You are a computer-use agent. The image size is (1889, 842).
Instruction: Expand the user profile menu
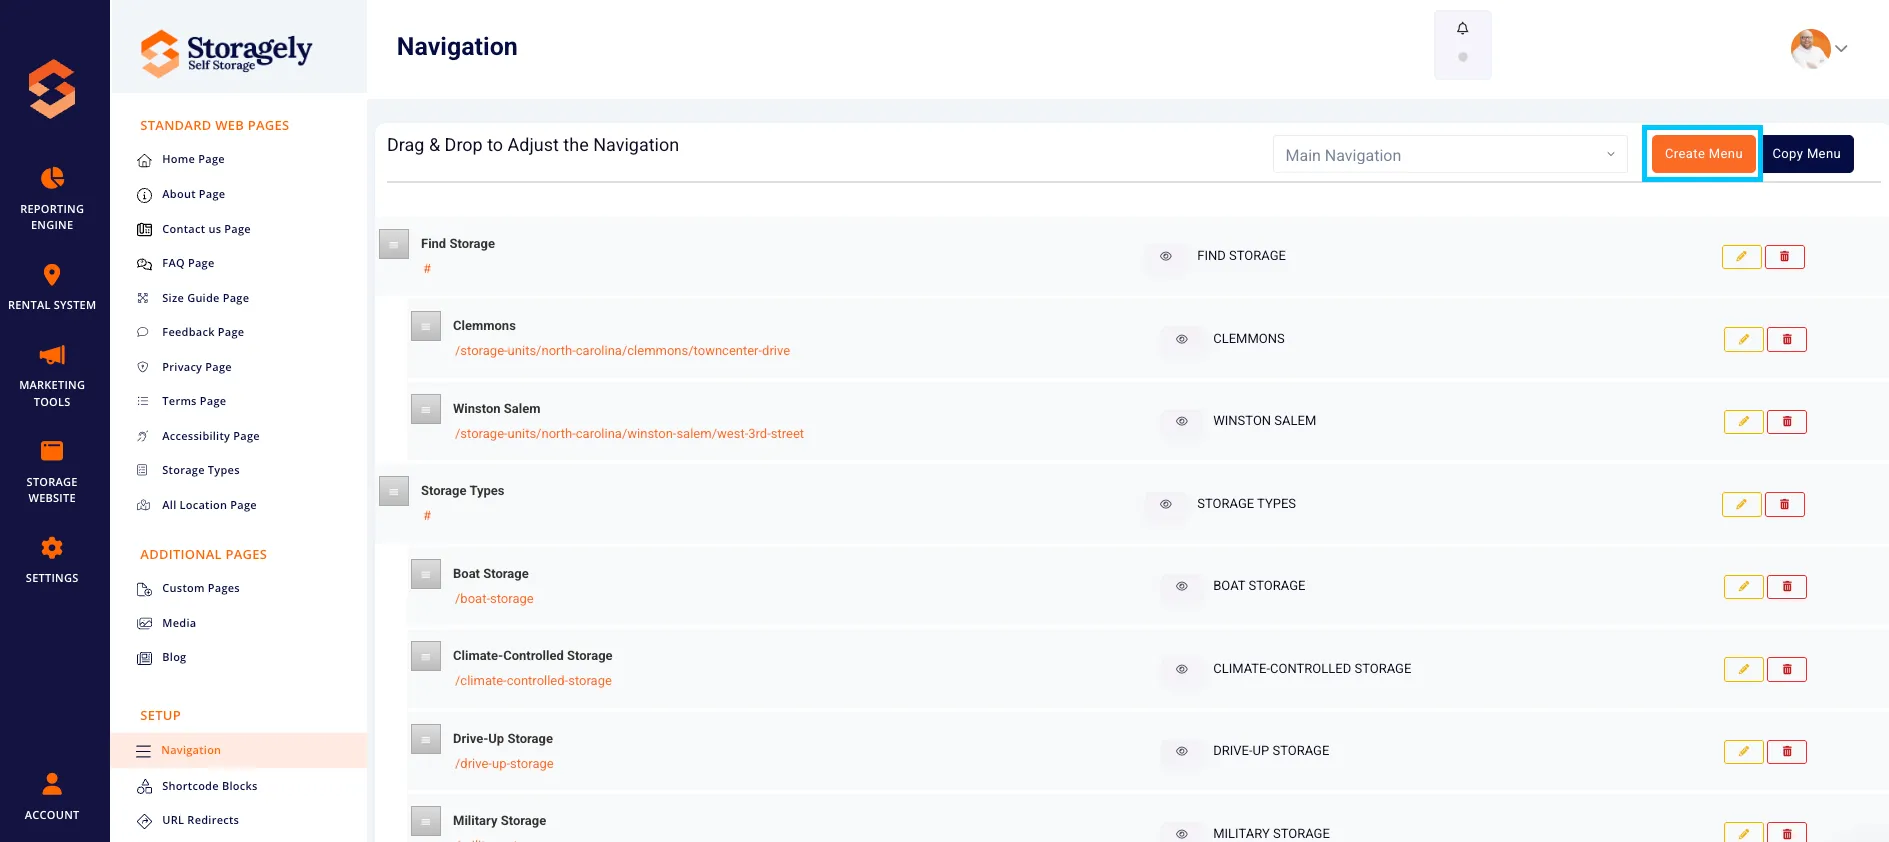pos(1841,48)
